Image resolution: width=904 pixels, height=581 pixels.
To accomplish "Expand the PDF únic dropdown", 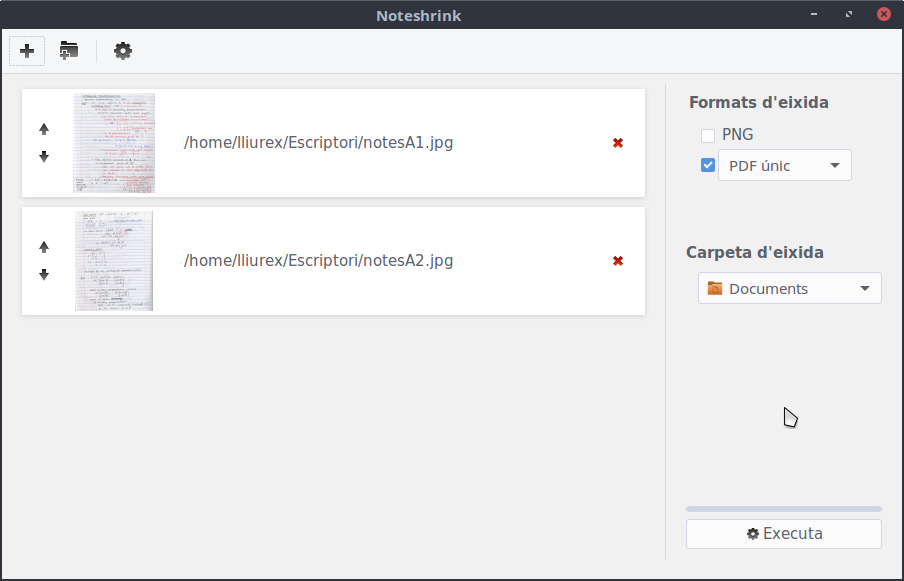I will (x=785, y=166).
